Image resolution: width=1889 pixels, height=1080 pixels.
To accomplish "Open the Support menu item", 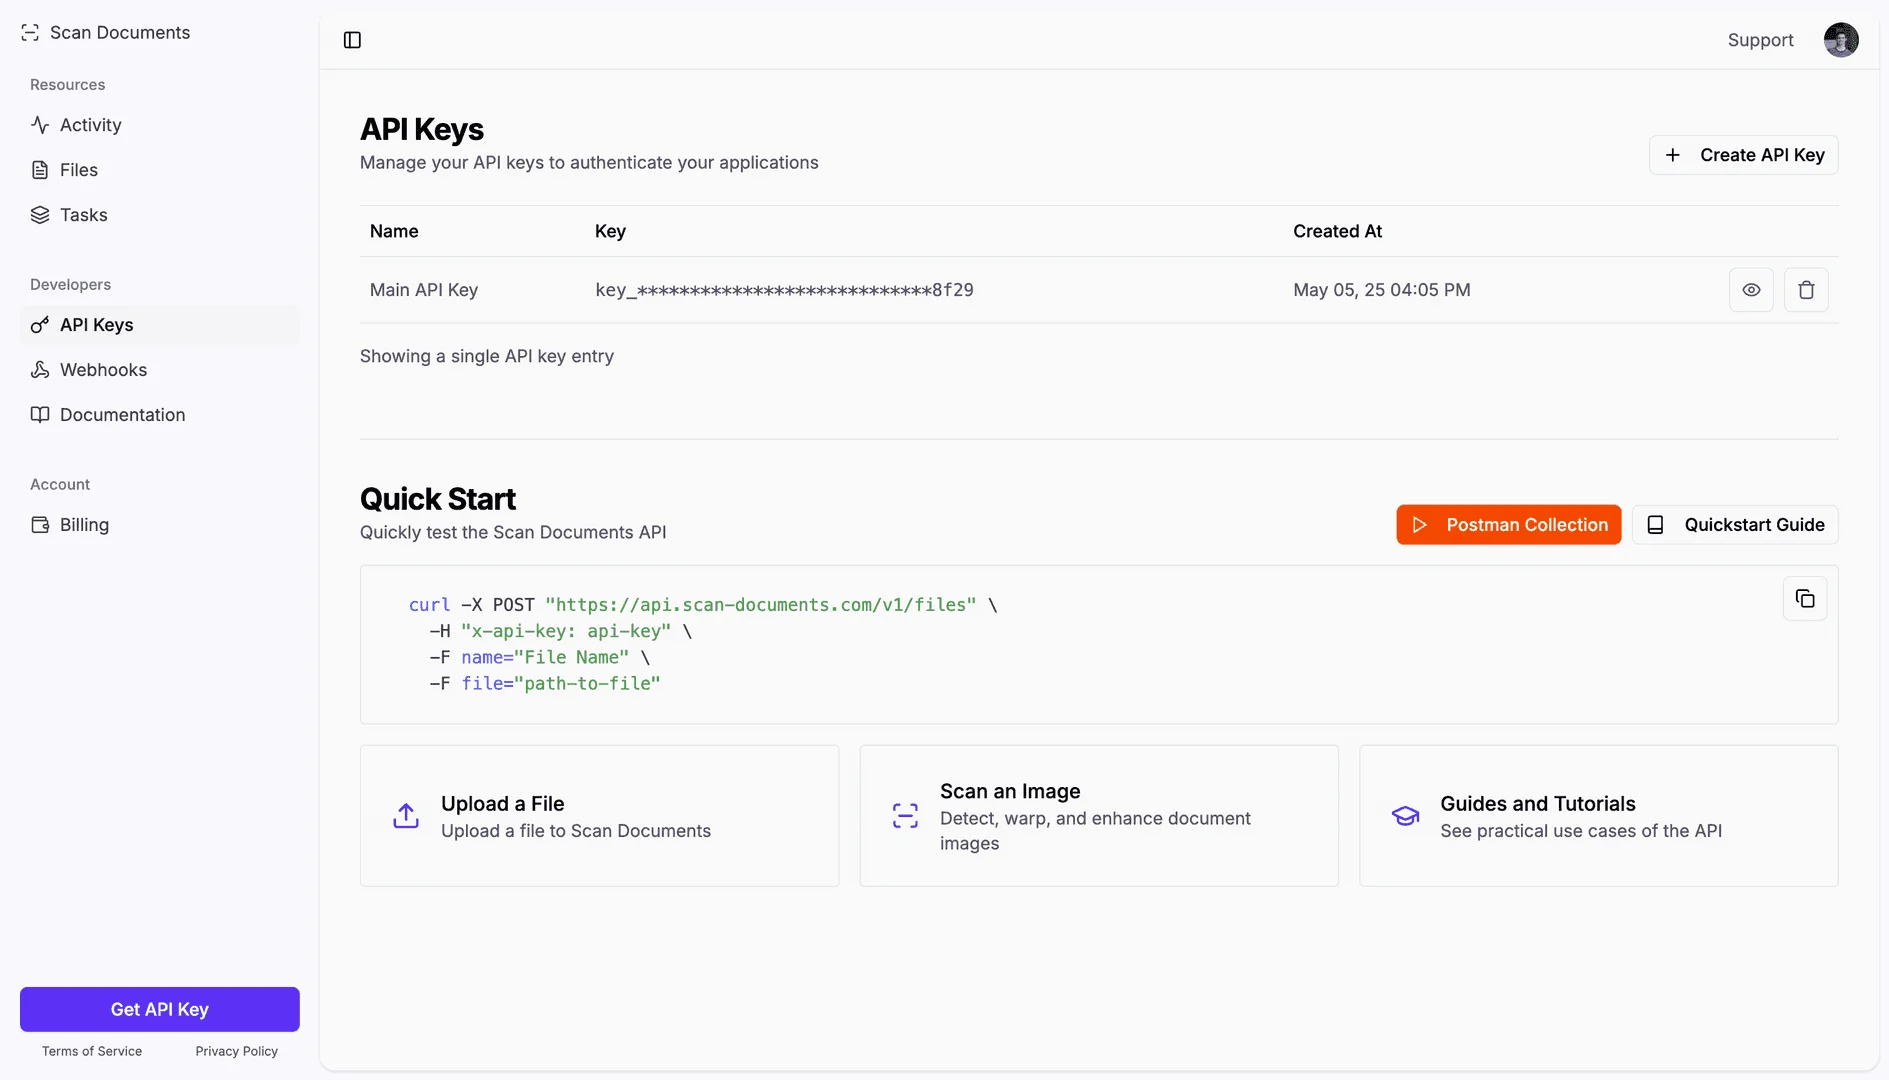I will [x=1760, y=40].
